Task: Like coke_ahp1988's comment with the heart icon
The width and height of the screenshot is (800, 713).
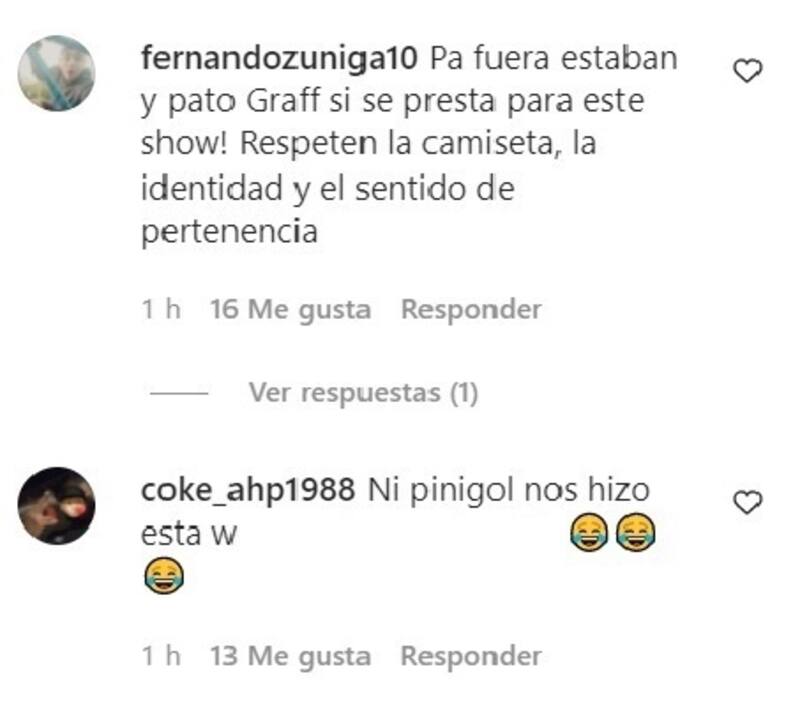Action: click(747, 502)
